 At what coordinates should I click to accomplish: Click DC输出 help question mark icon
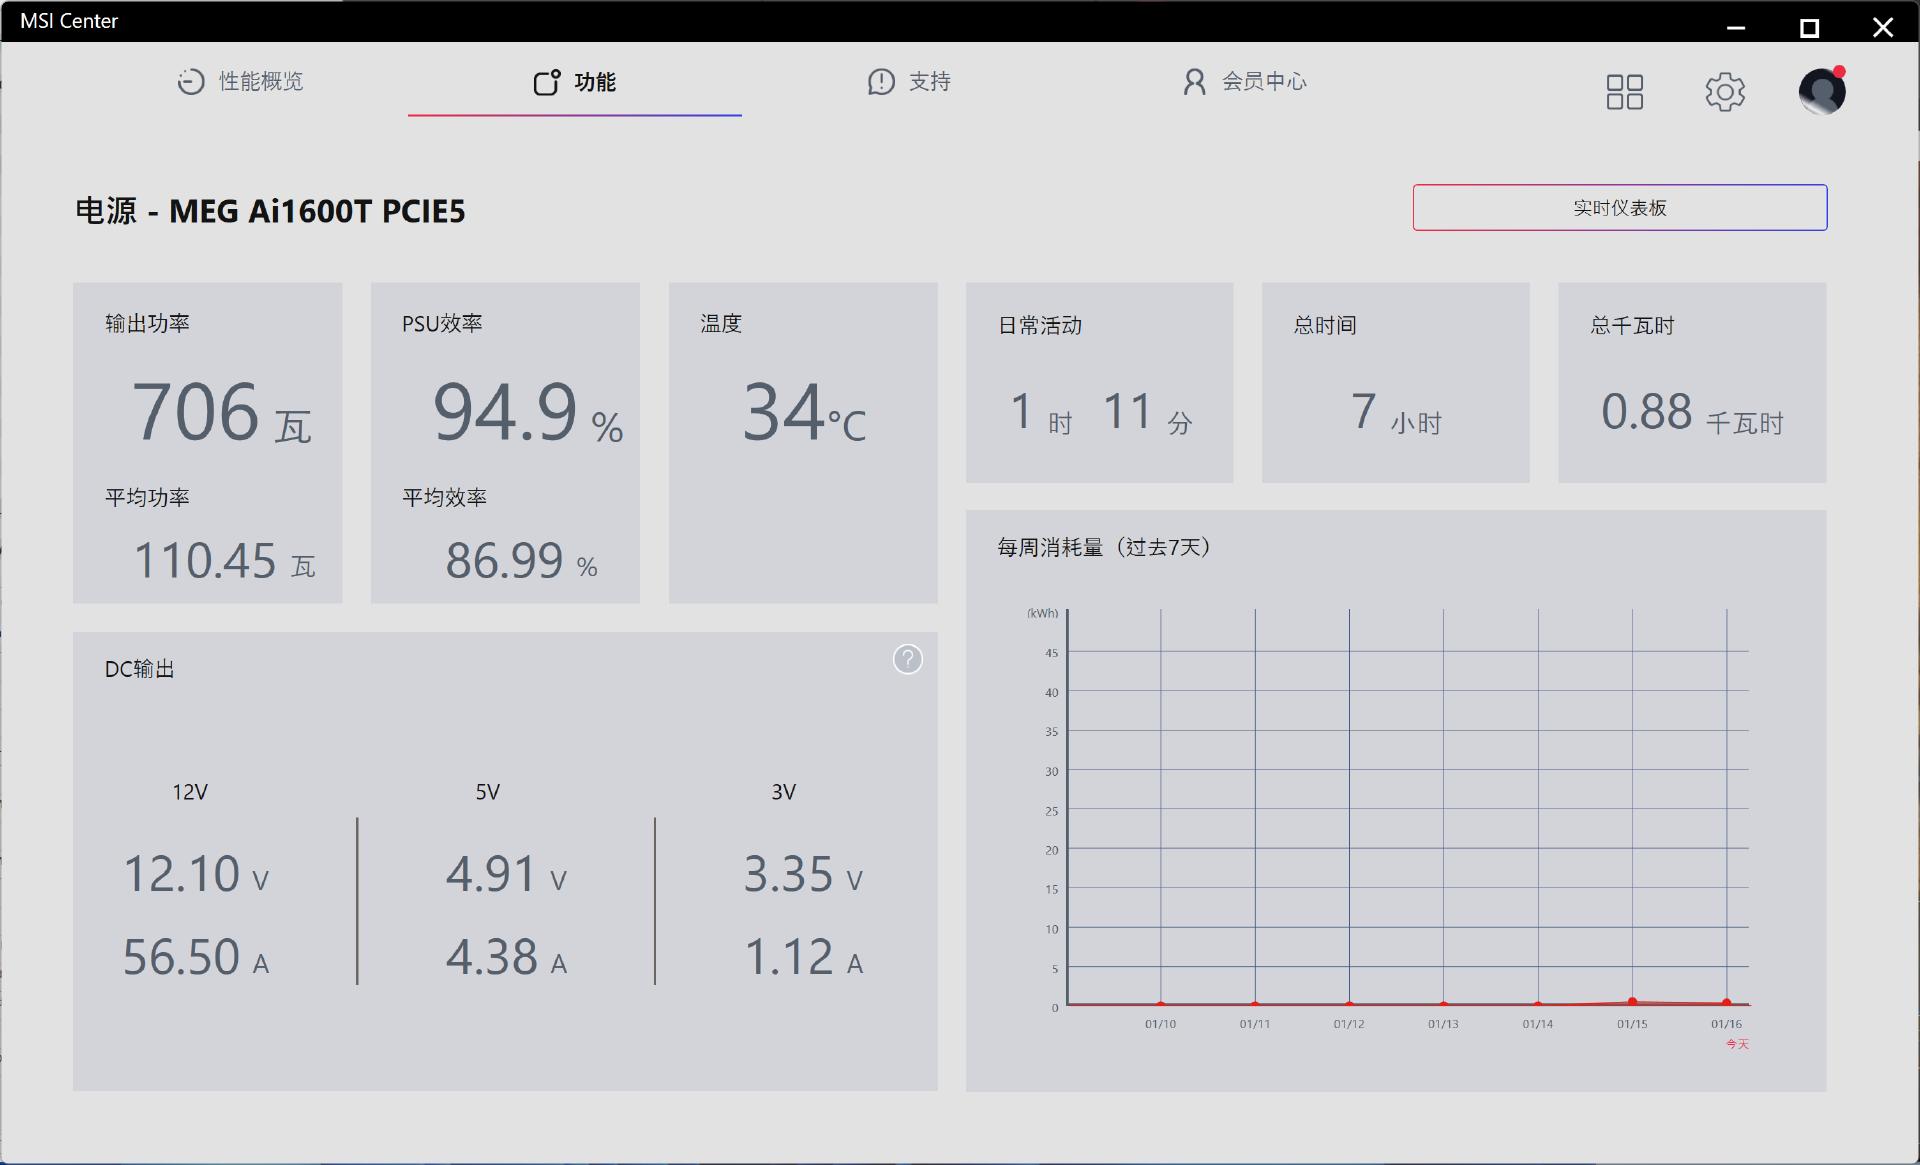tap(907, 659)
